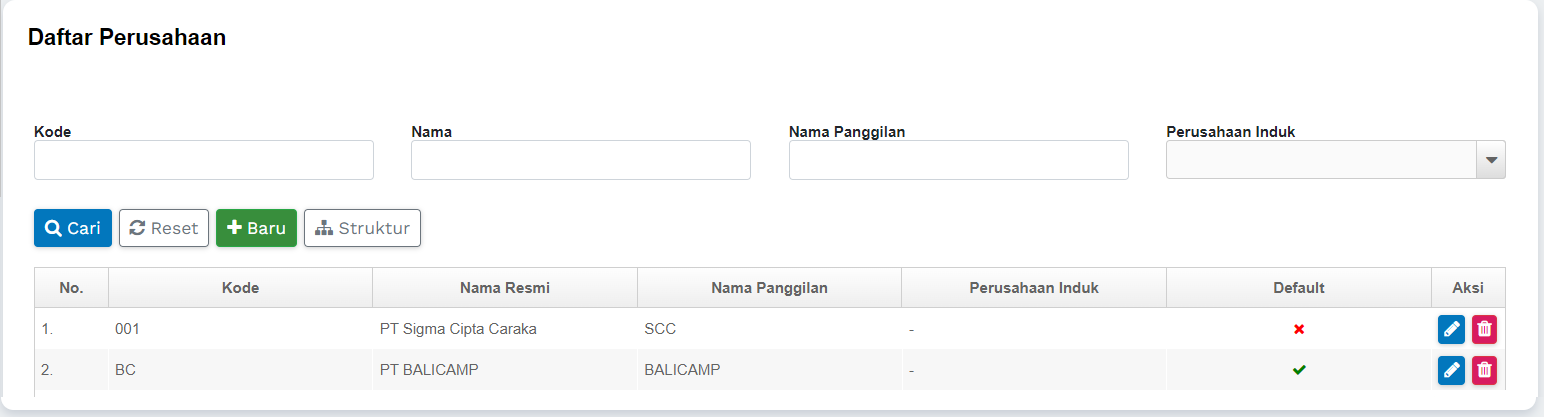This screenshot has width=1544, height=417.
Task: Select the PT BALICAMP name cell
Action: tap(429, 370)
